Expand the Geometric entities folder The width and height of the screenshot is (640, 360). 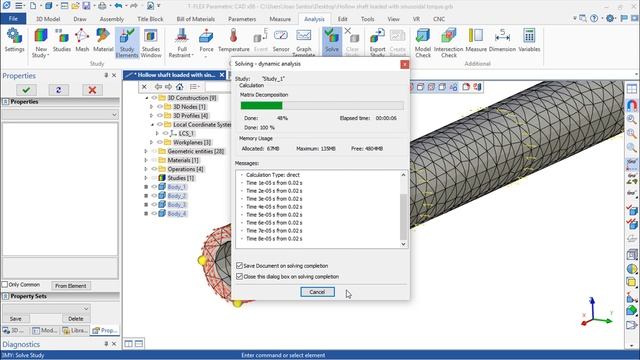point(146,151)
